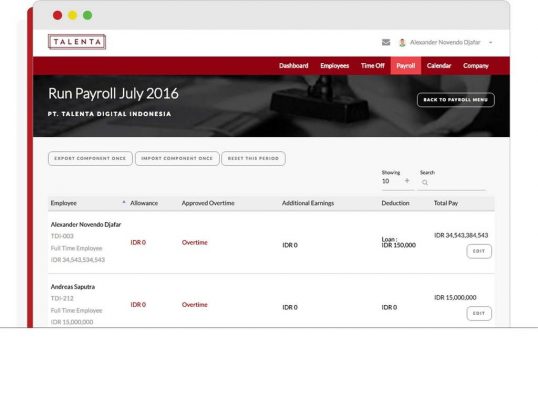This screenshot has width=538, height=400.
Task: Click Back to Payroll Menu button
Action: (x=456, y=100)
